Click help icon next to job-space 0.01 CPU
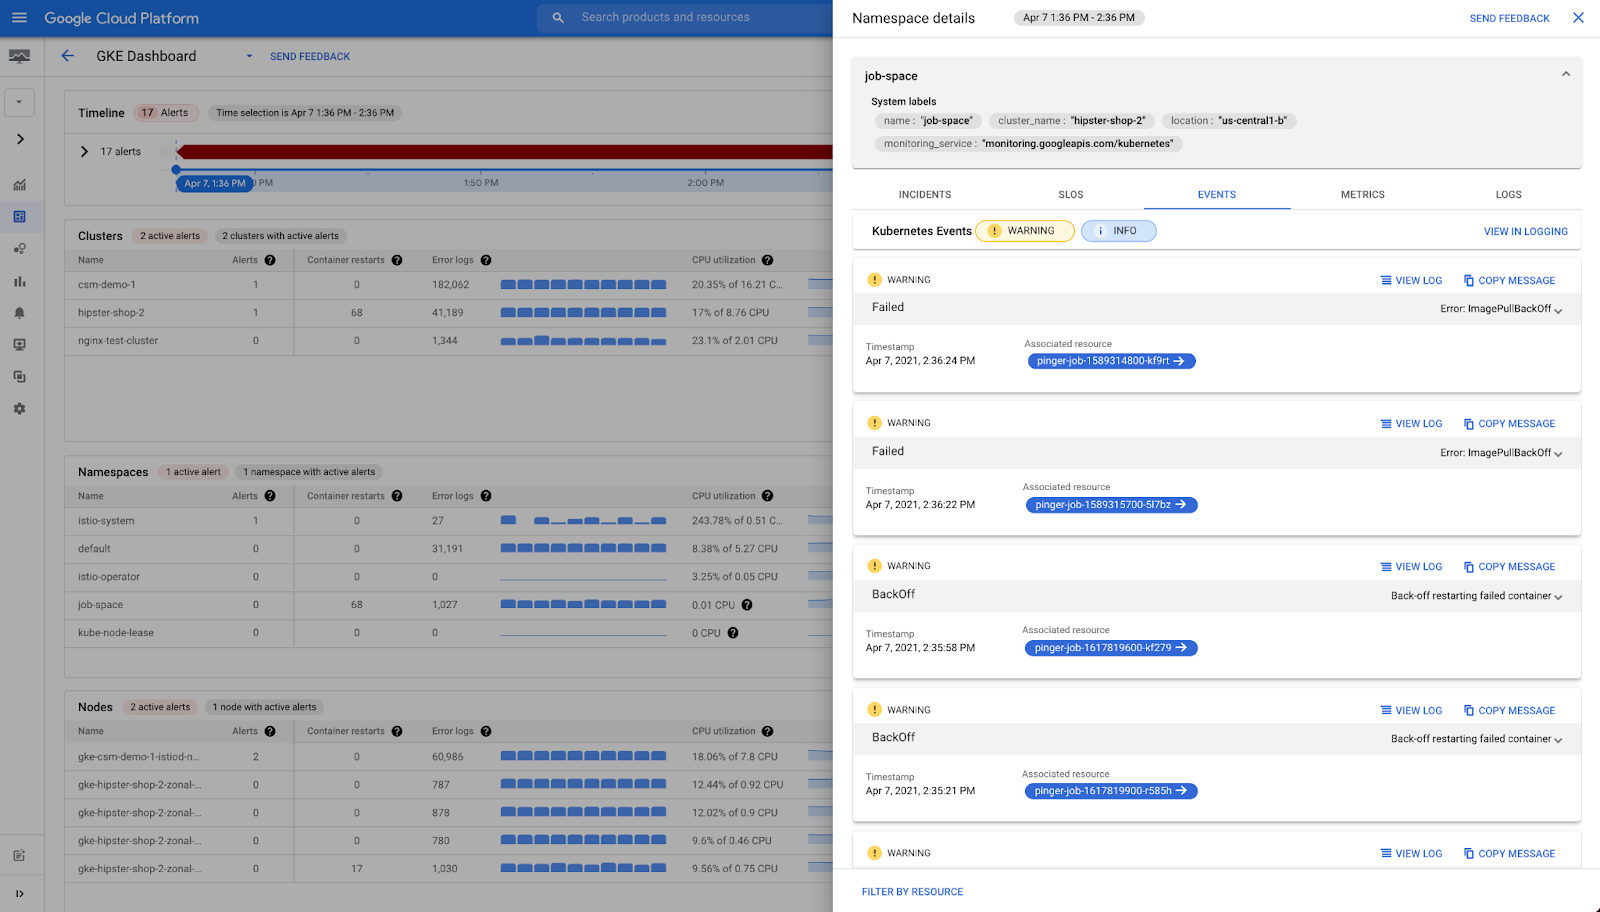 click(x=747, y=605)
